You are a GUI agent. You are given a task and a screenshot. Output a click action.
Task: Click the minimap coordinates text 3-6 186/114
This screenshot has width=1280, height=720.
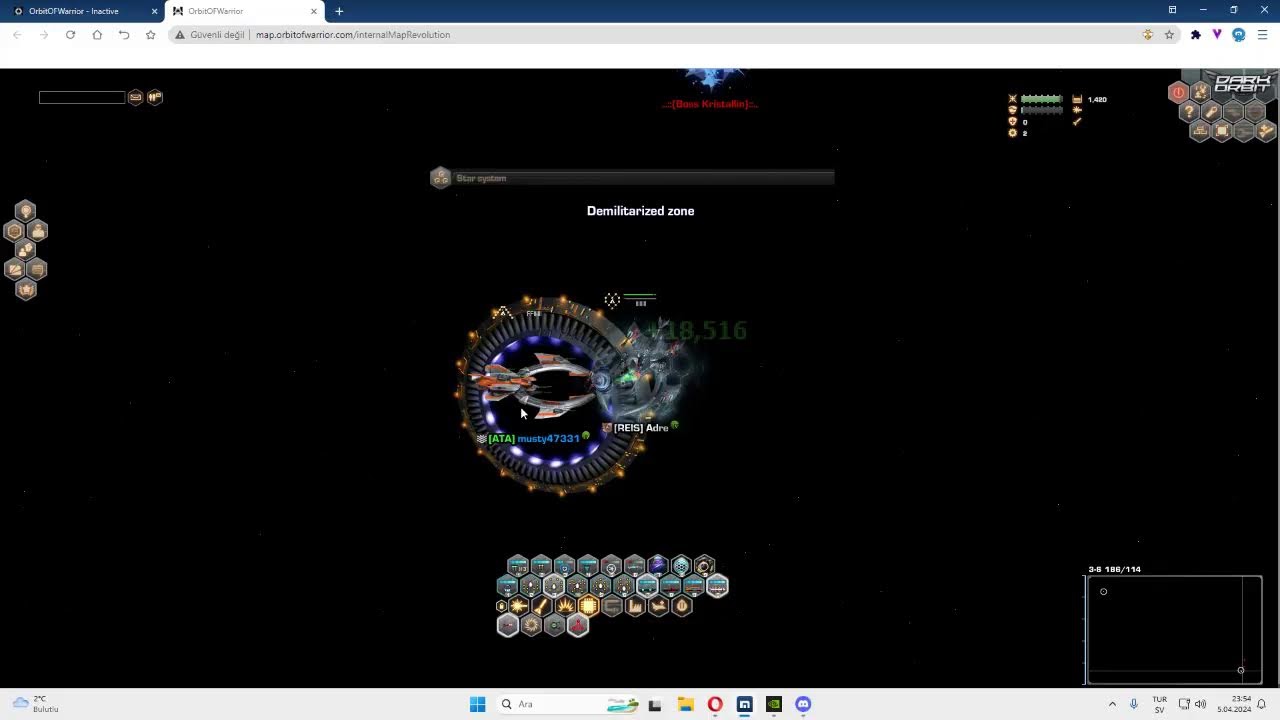1114,569
